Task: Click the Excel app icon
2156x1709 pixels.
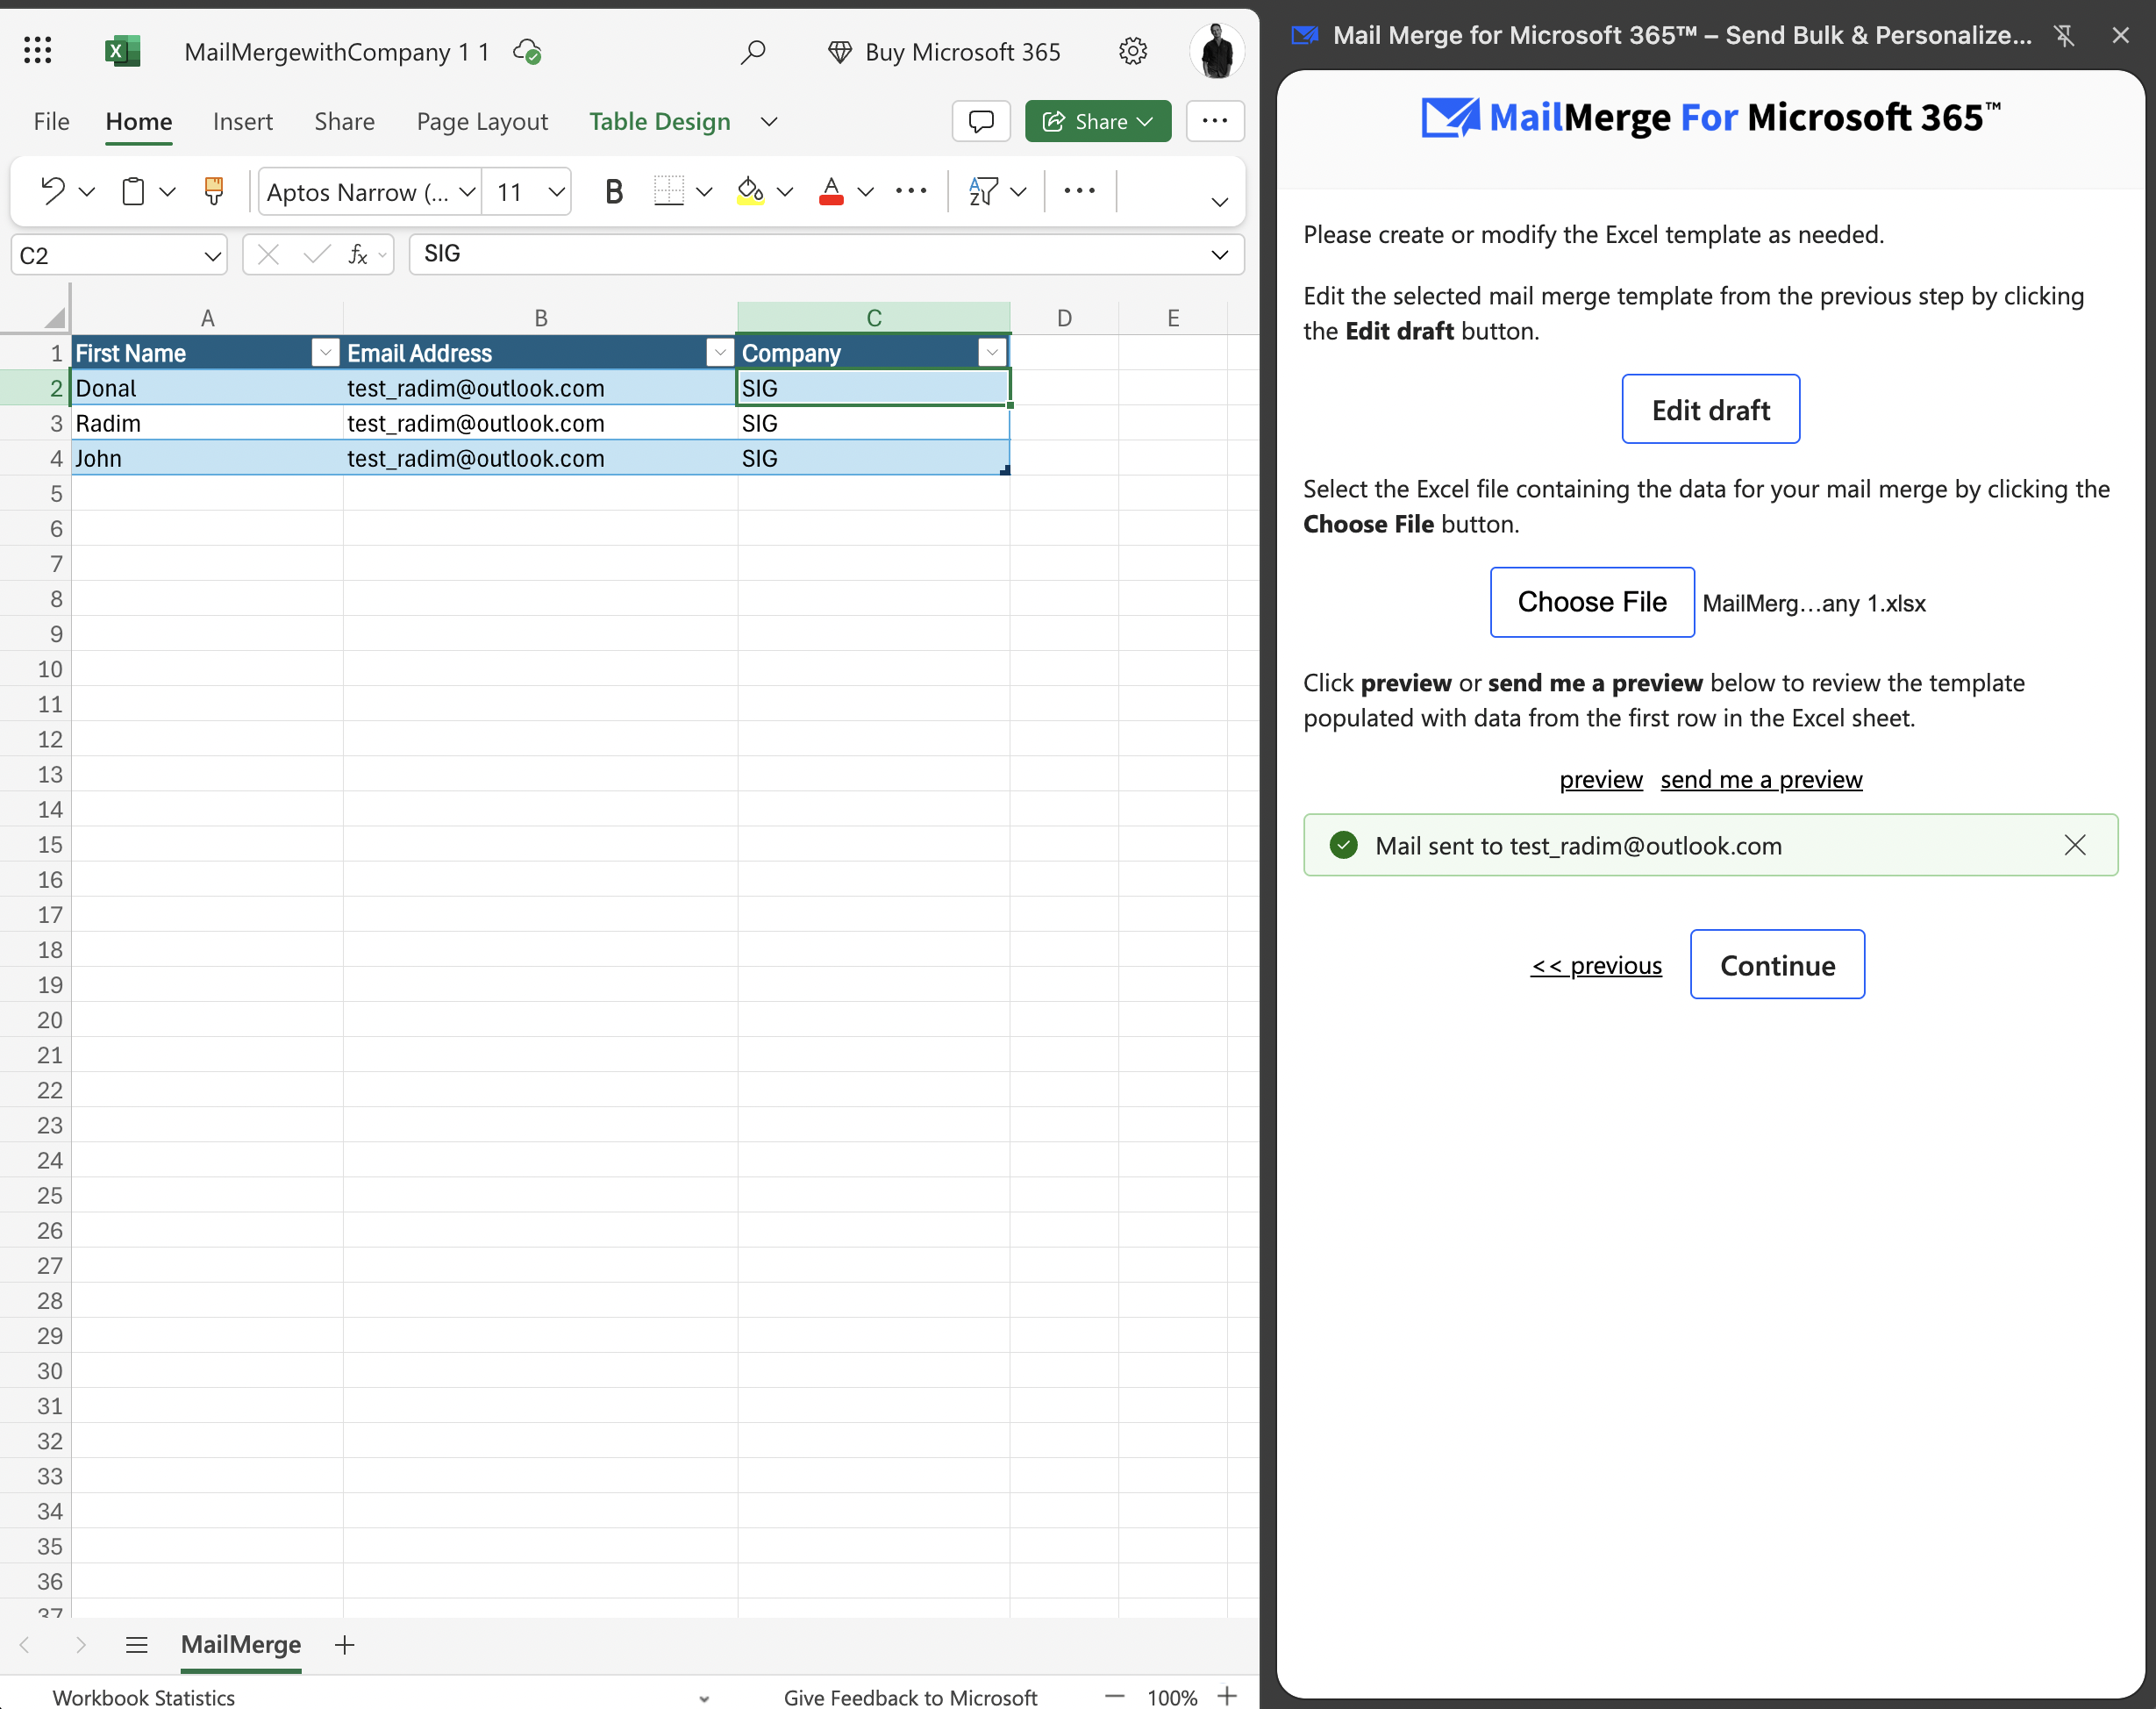Action: 122,50
